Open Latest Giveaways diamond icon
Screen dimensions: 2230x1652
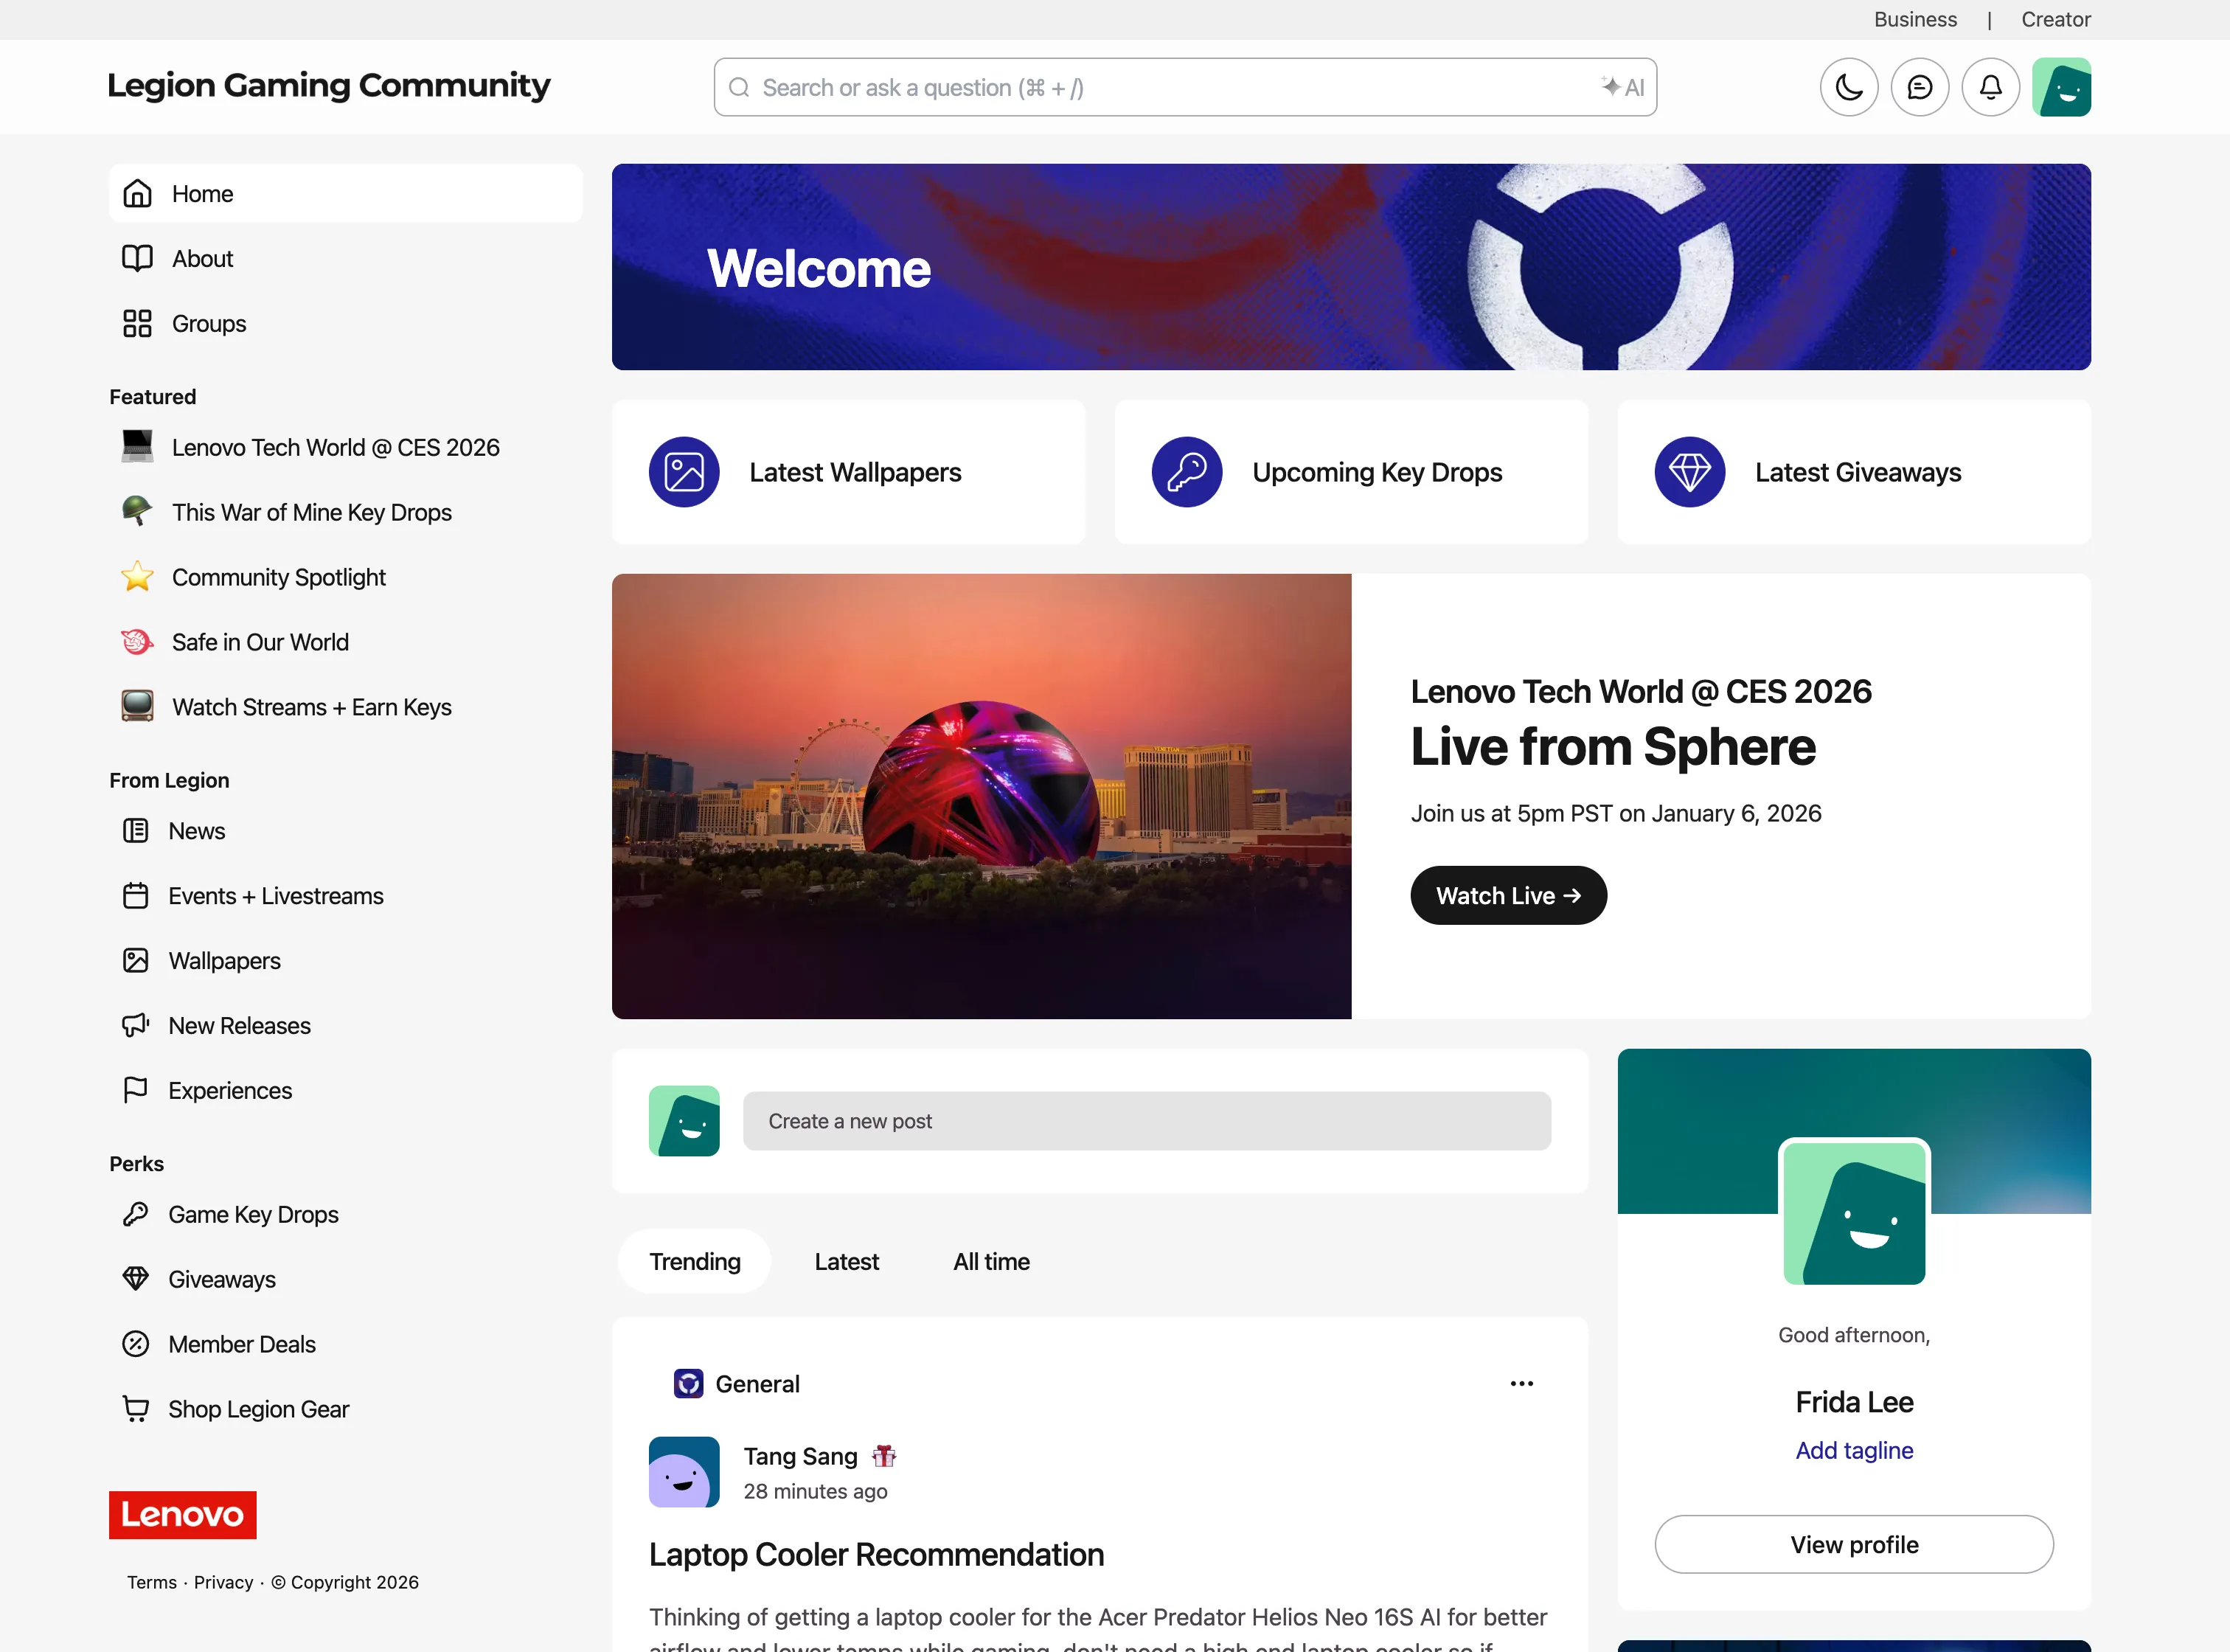(x=1689, y=472)
